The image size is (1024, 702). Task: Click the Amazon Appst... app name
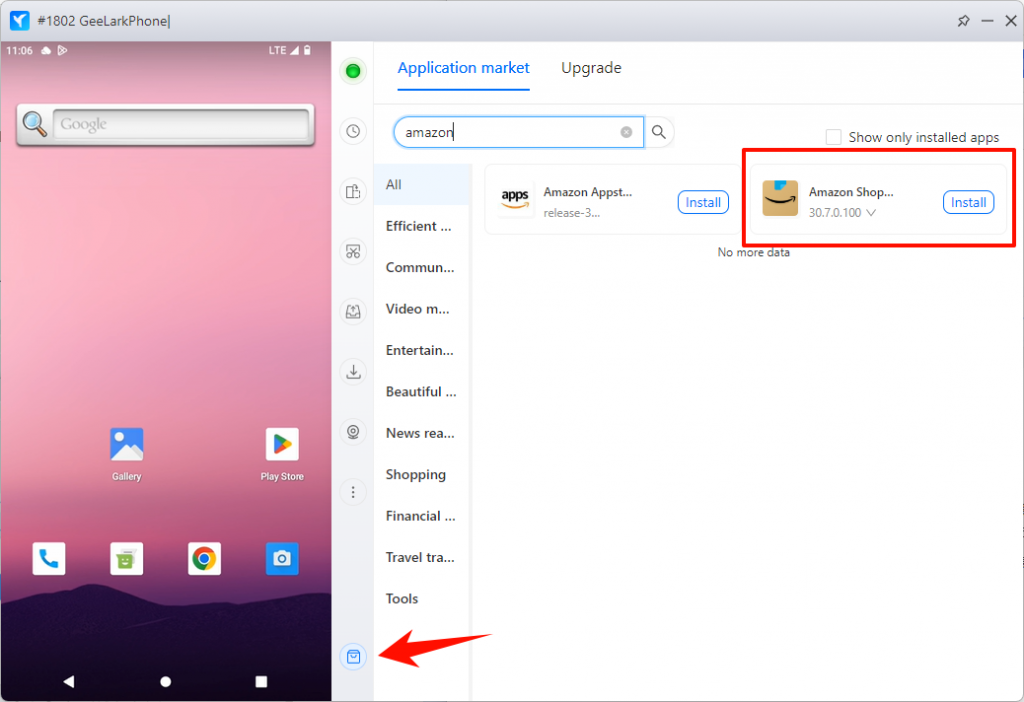(x=588, y=192)
